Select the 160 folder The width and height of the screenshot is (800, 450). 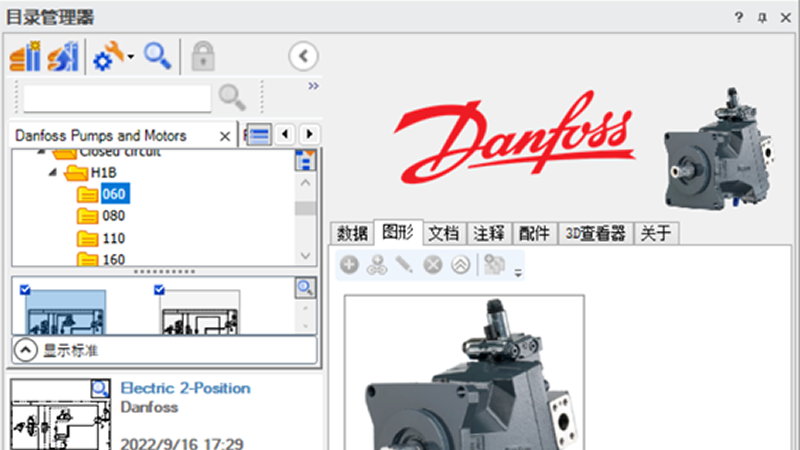[x=113, y=259]
